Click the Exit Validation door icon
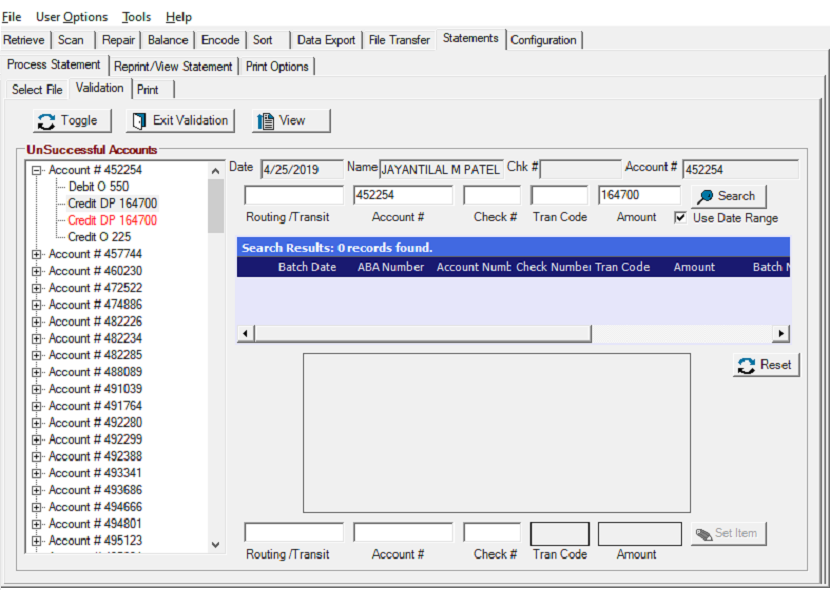Image resolution: width=830 pixels, height=590 pixels. coord(139,121)
